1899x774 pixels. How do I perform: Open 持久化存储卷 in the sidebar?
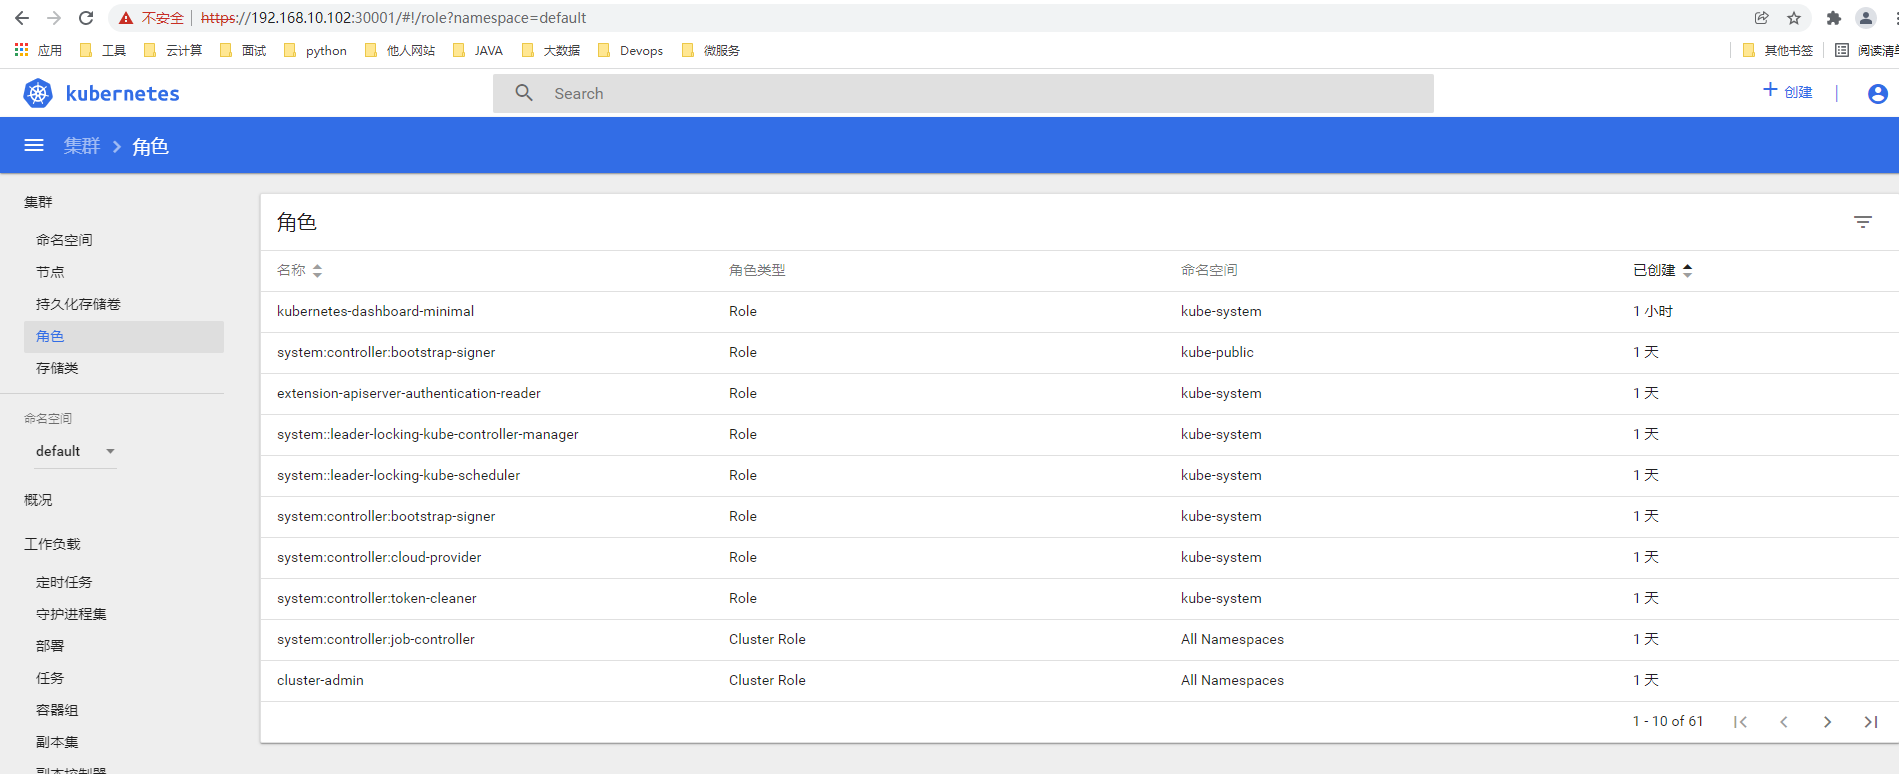click(x=78, y=304)
